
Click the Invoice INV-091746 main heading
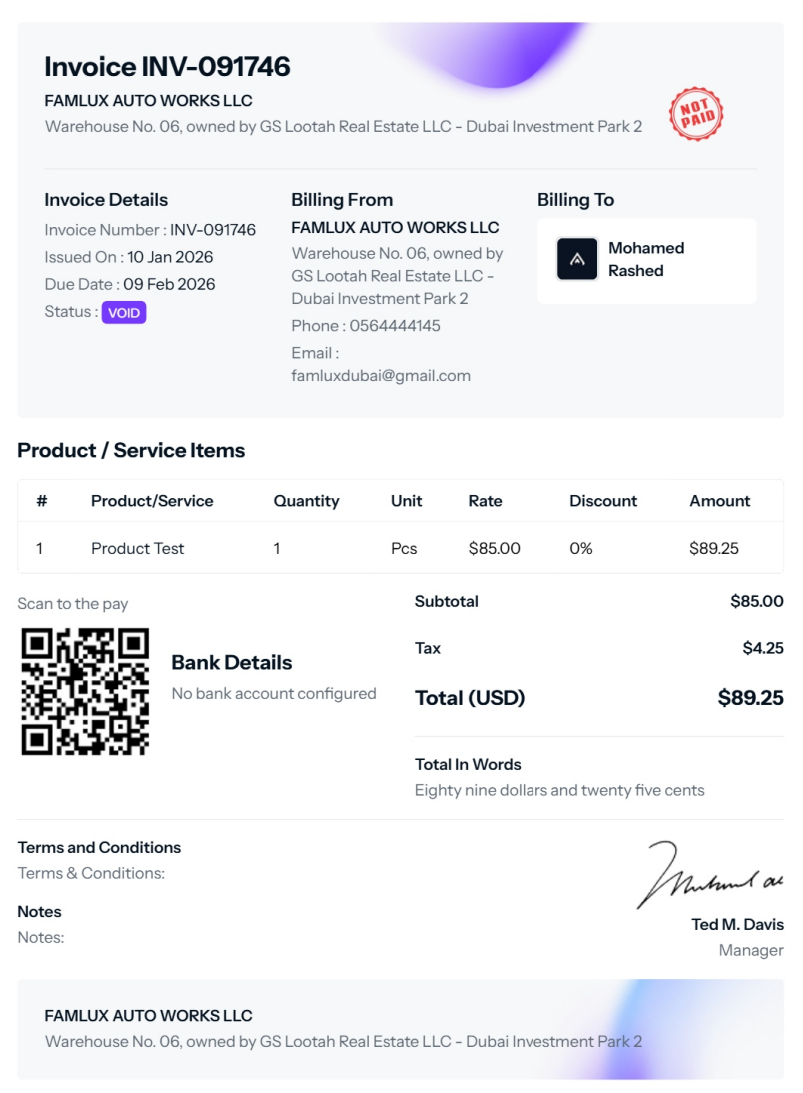pos(167,67)
